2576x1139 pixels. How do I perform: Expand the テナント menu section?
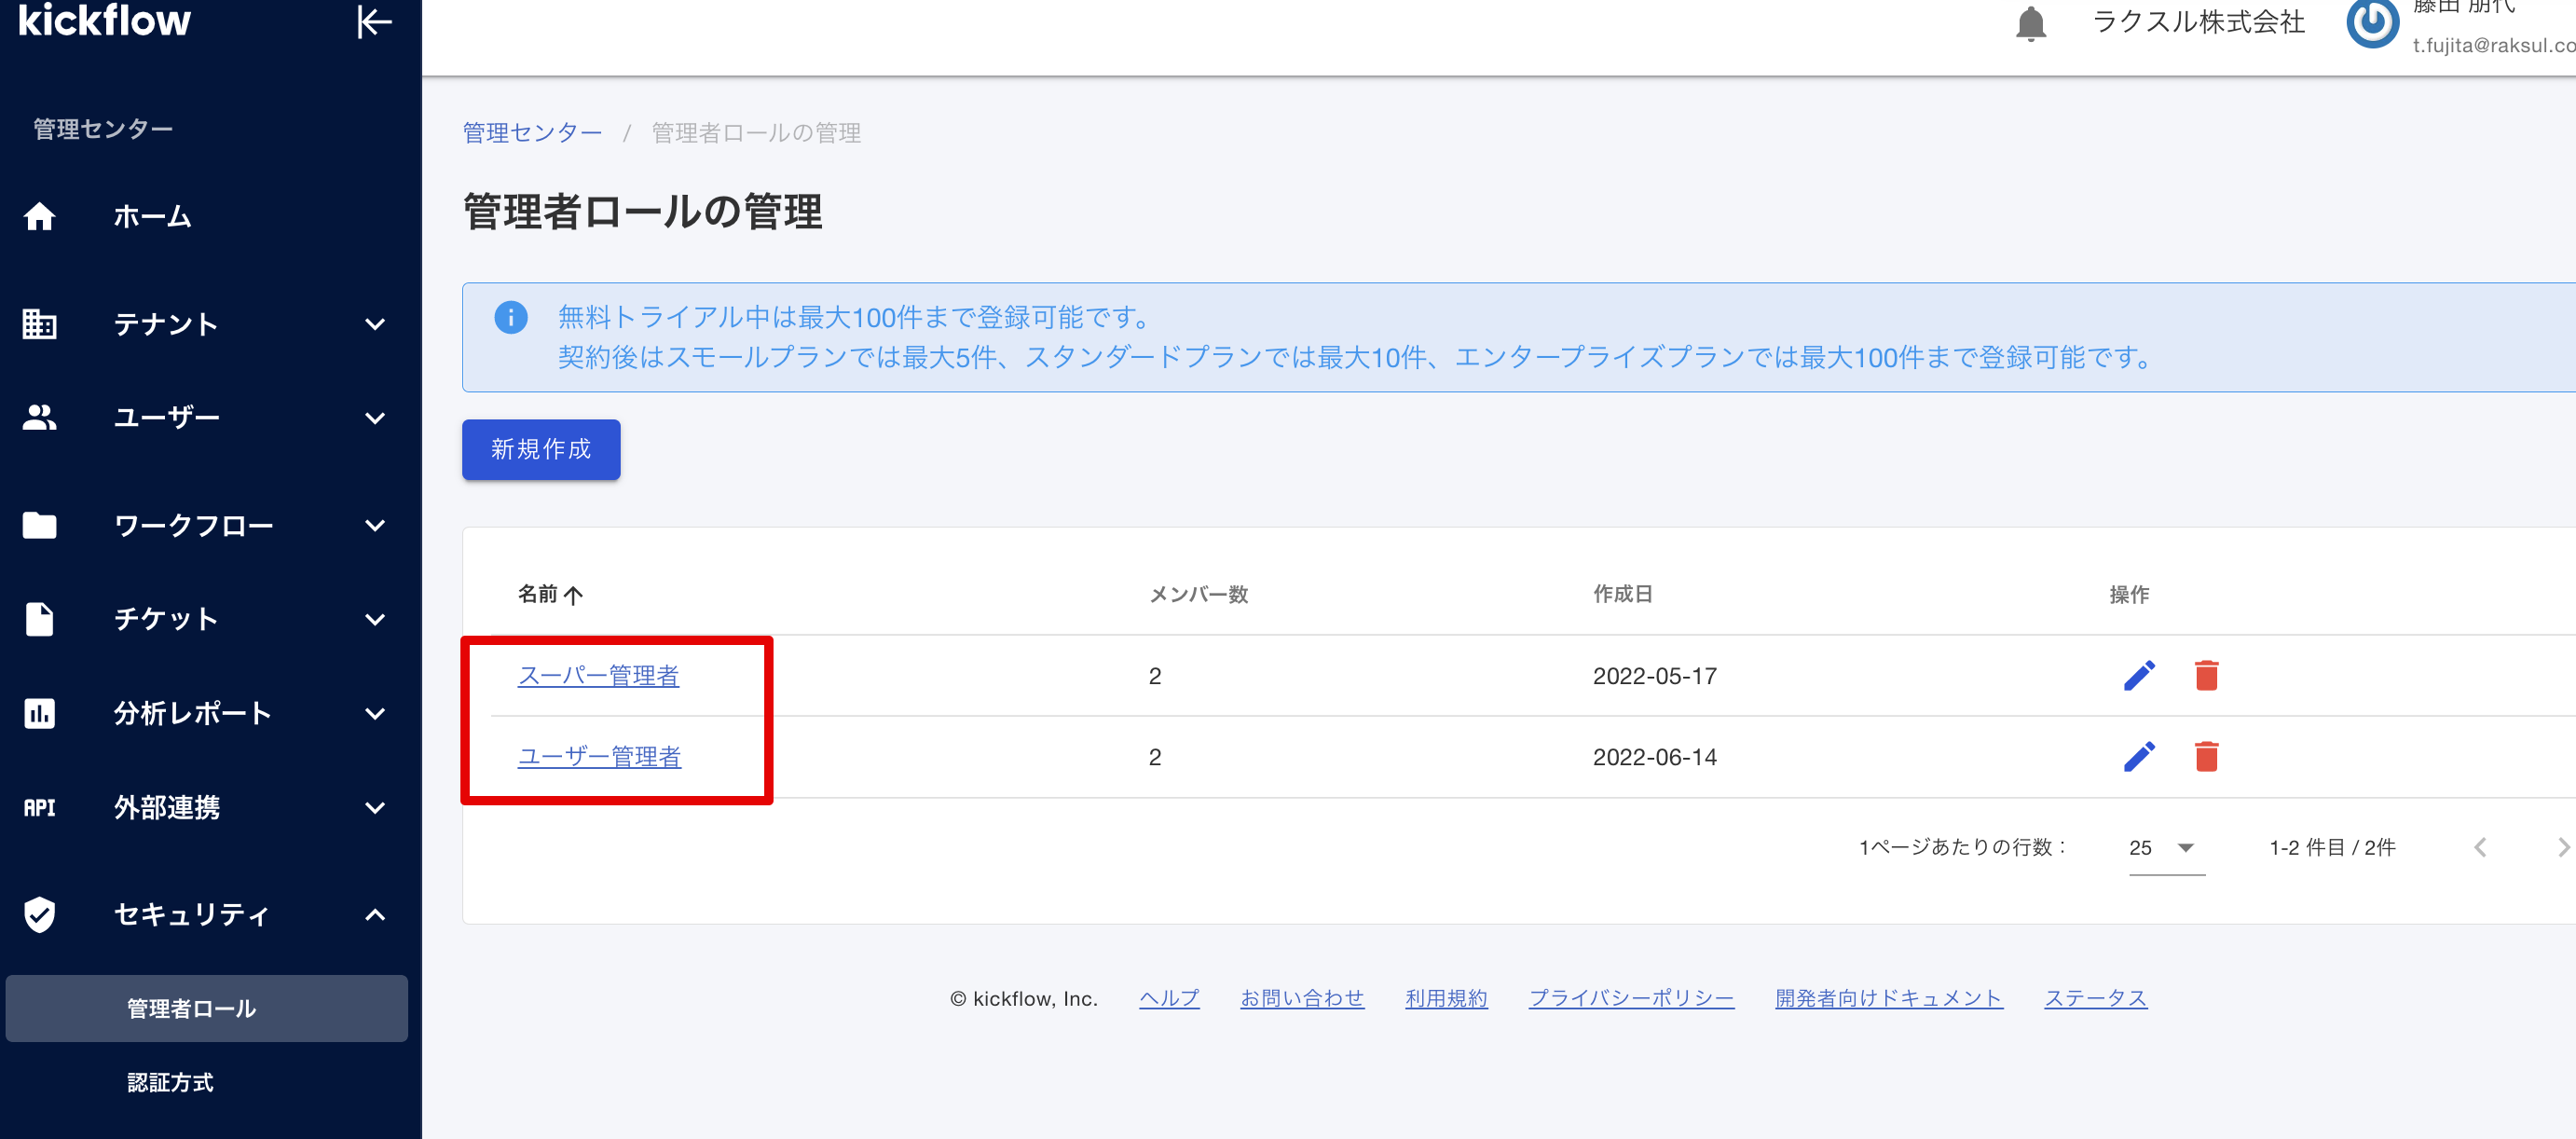point(374,324)
